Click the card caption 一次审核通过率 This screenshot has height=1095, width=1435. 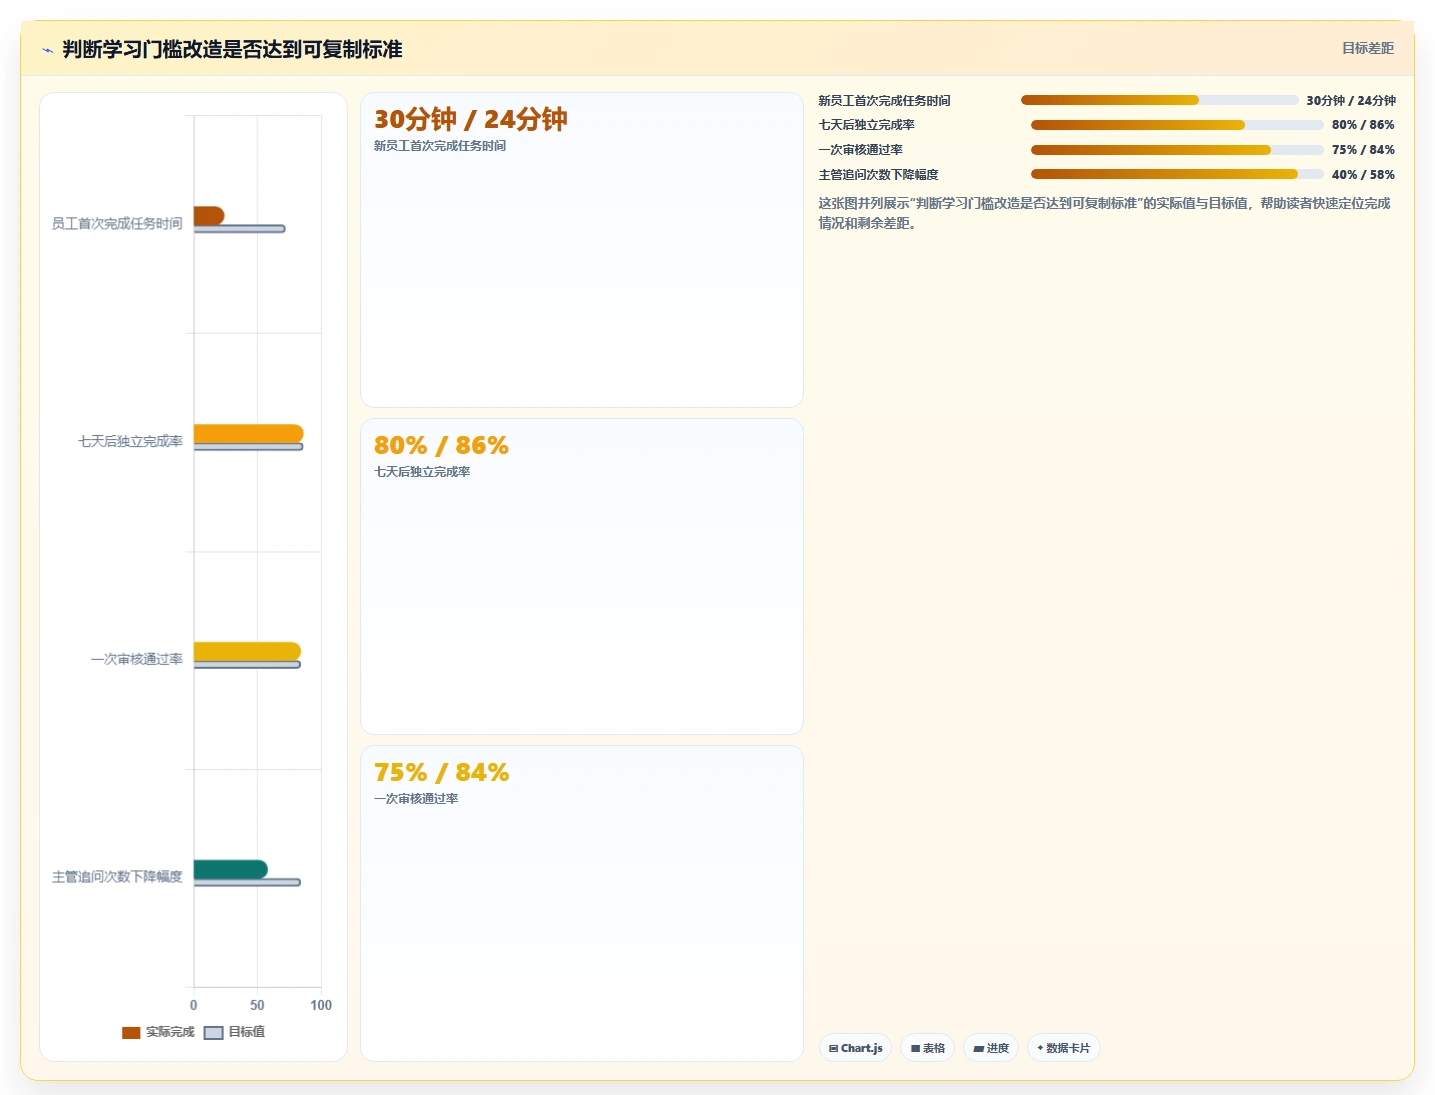416,799
